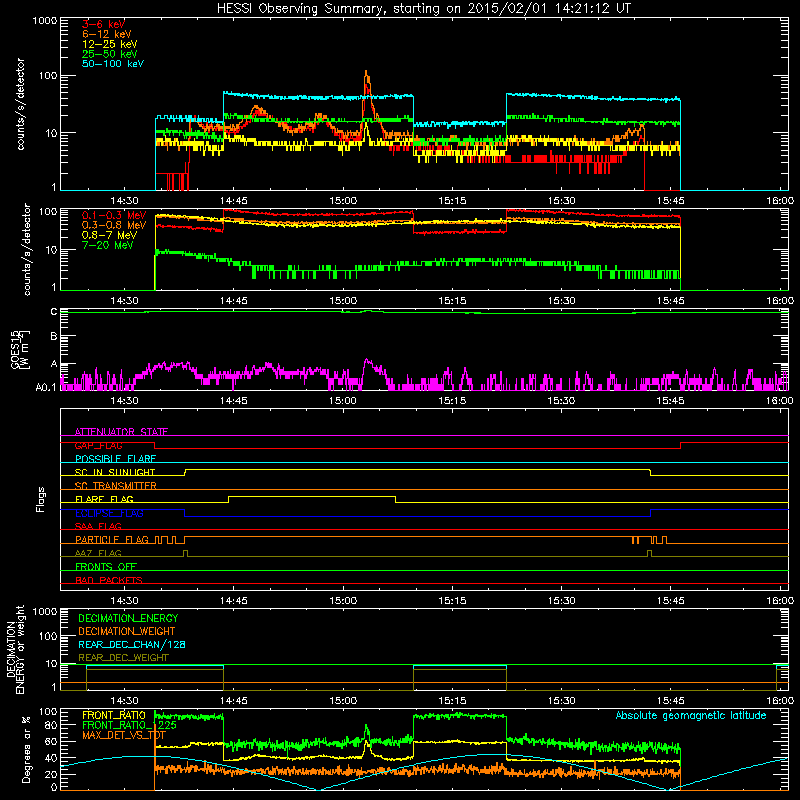
Task: Select the 7-20 MeV legend entry
Action: coord(108,245)
